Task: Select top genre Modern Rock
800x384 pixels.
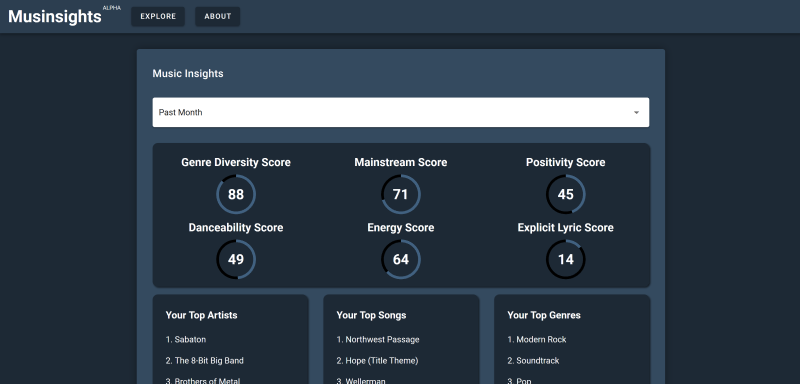Action: click(x=537, y=339)
